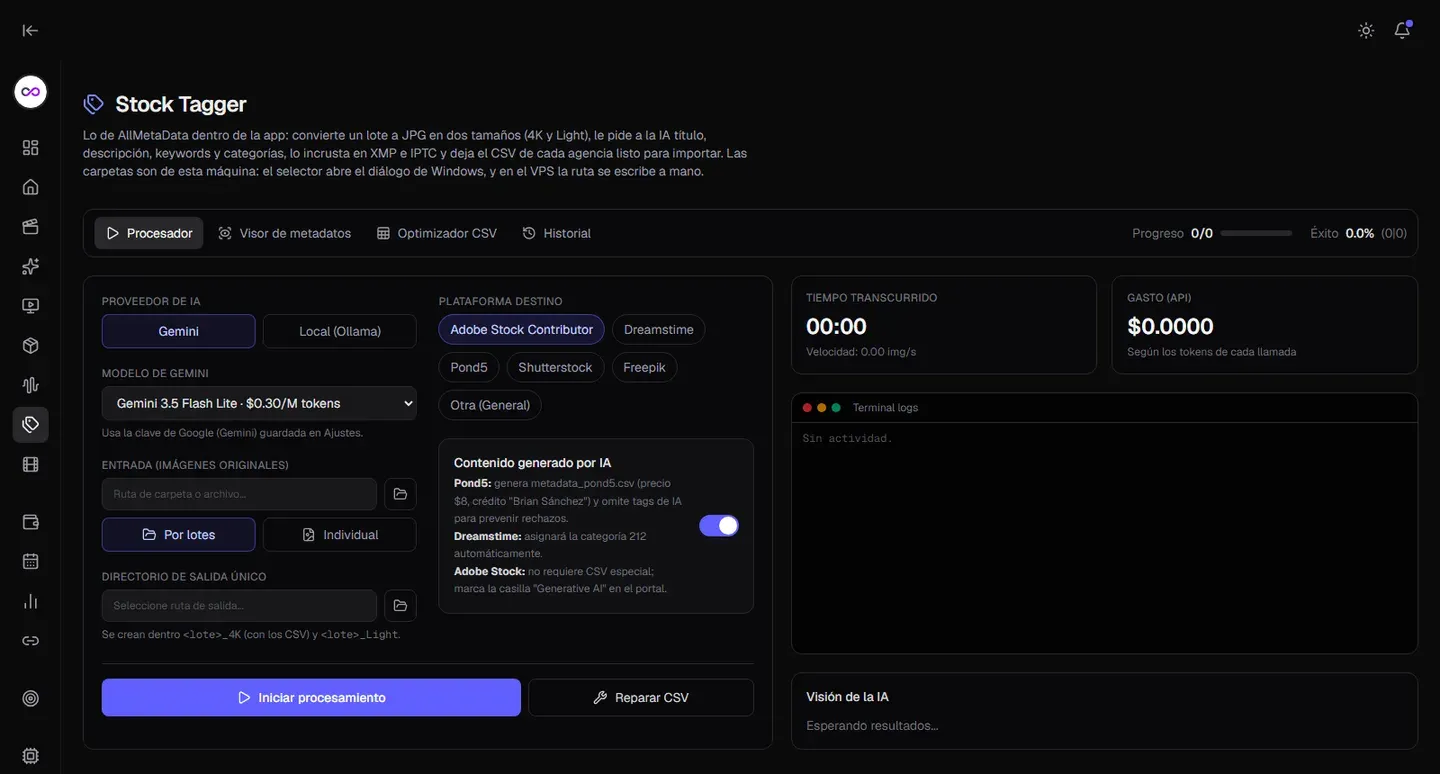Click the Stock Tagger title

[181, 104]
